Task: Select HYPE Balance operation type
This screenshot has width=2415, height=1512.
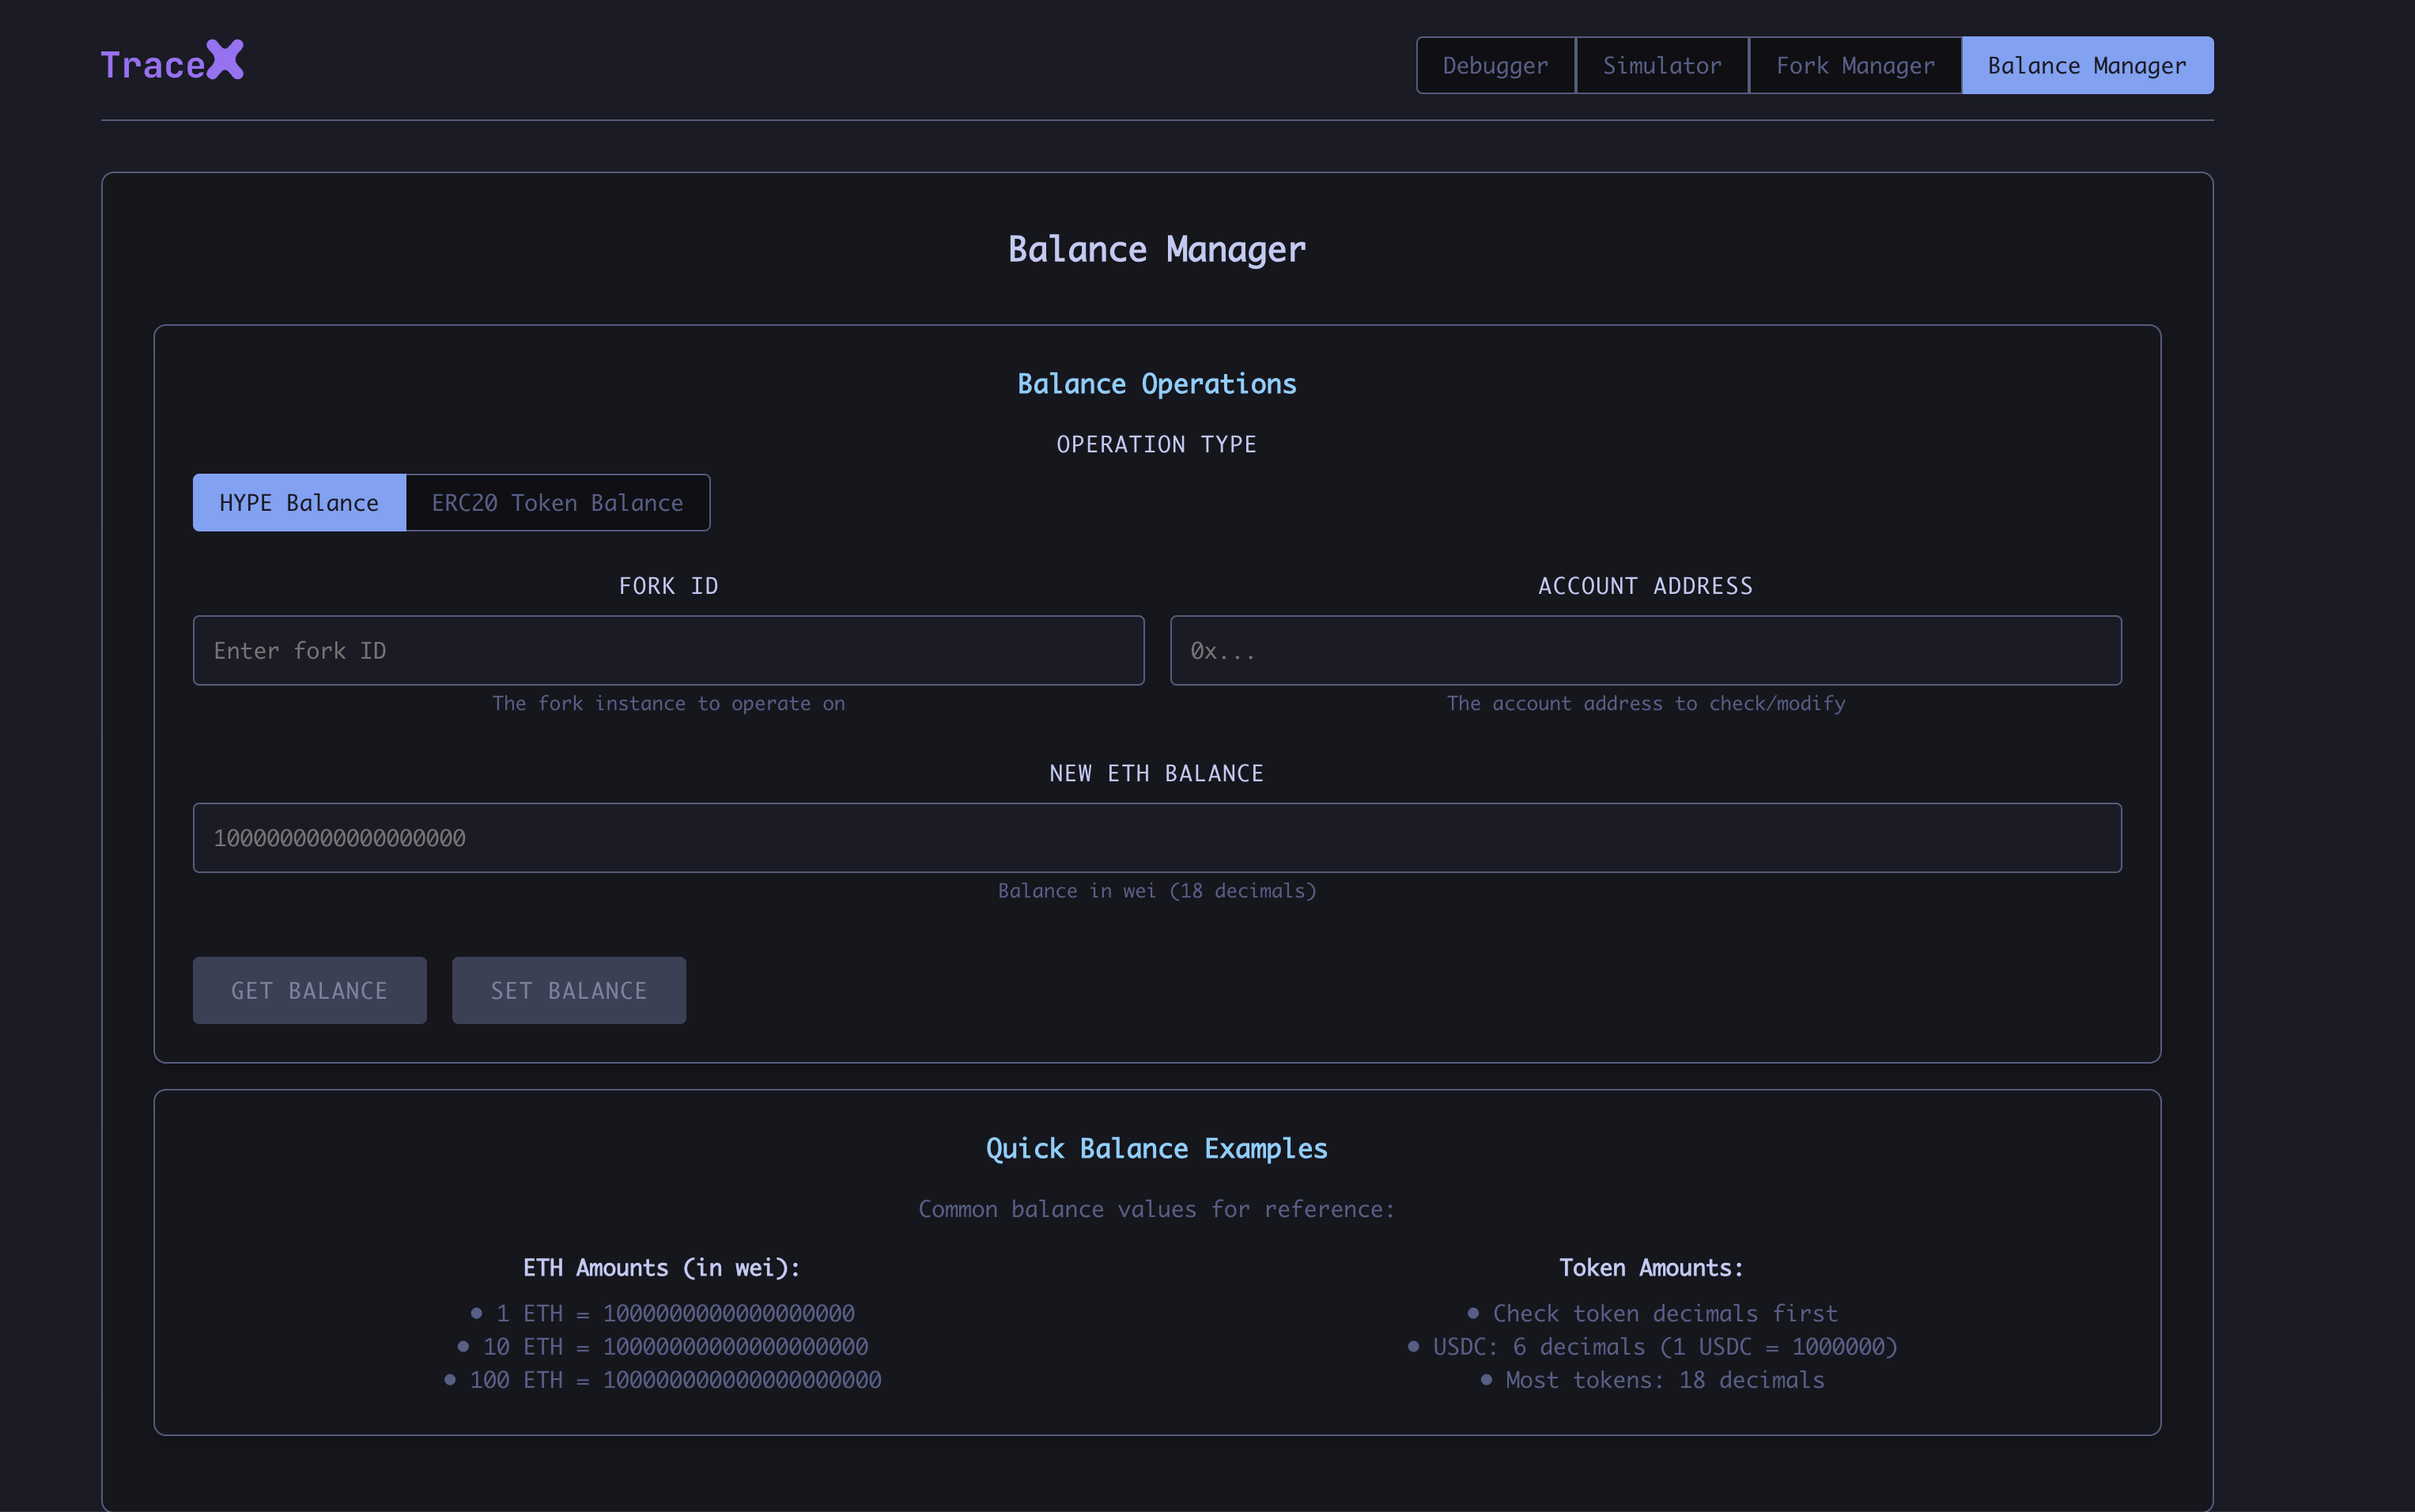Action: pos(299,503)
